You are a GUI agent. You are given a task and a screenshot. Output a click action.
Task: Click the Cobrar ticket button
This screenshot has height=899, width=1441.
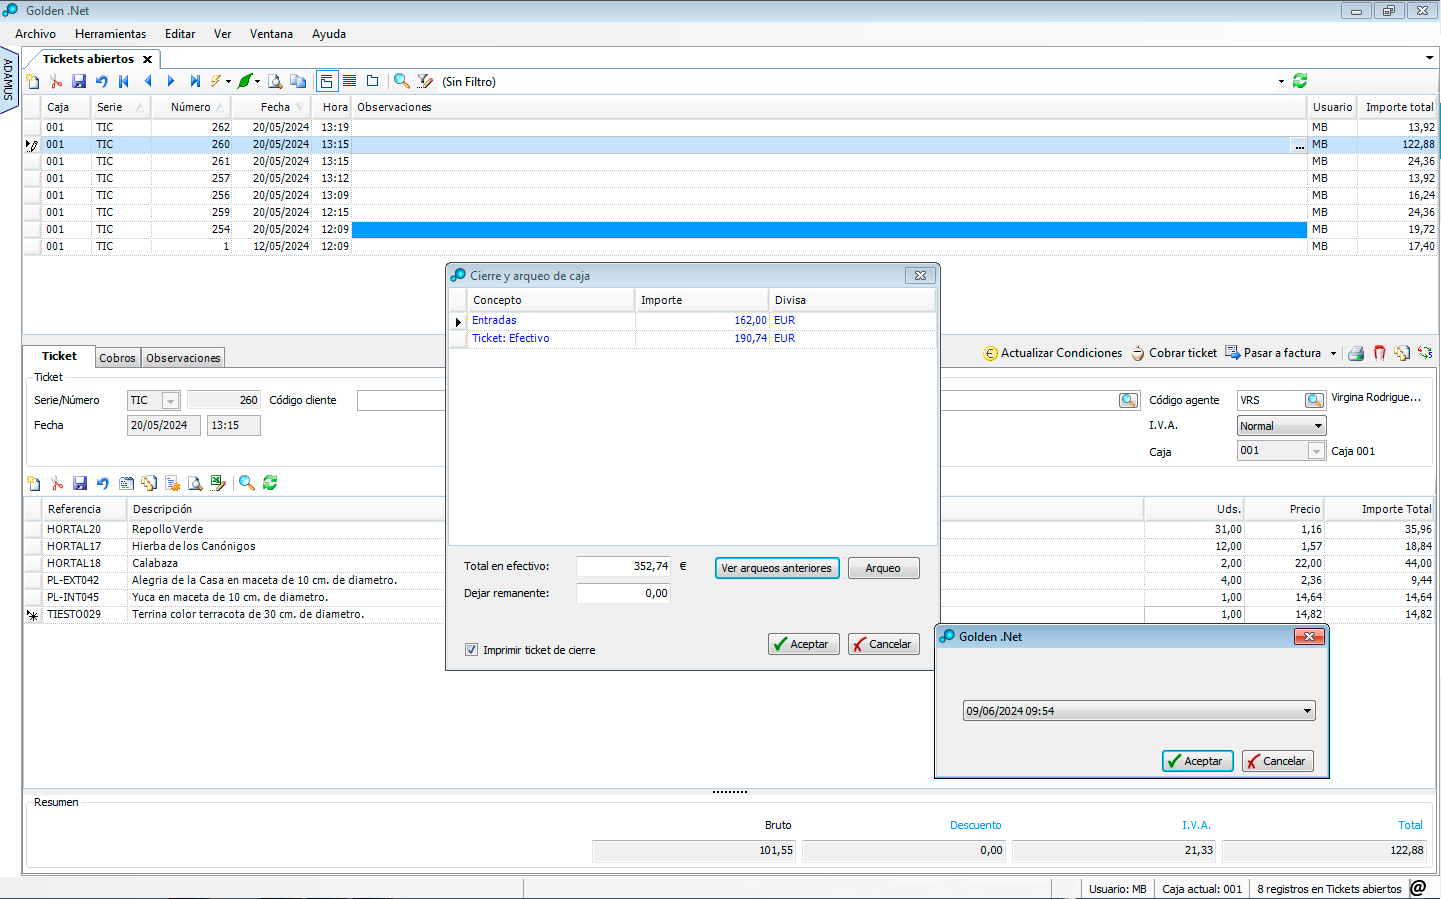[1174, 353]
